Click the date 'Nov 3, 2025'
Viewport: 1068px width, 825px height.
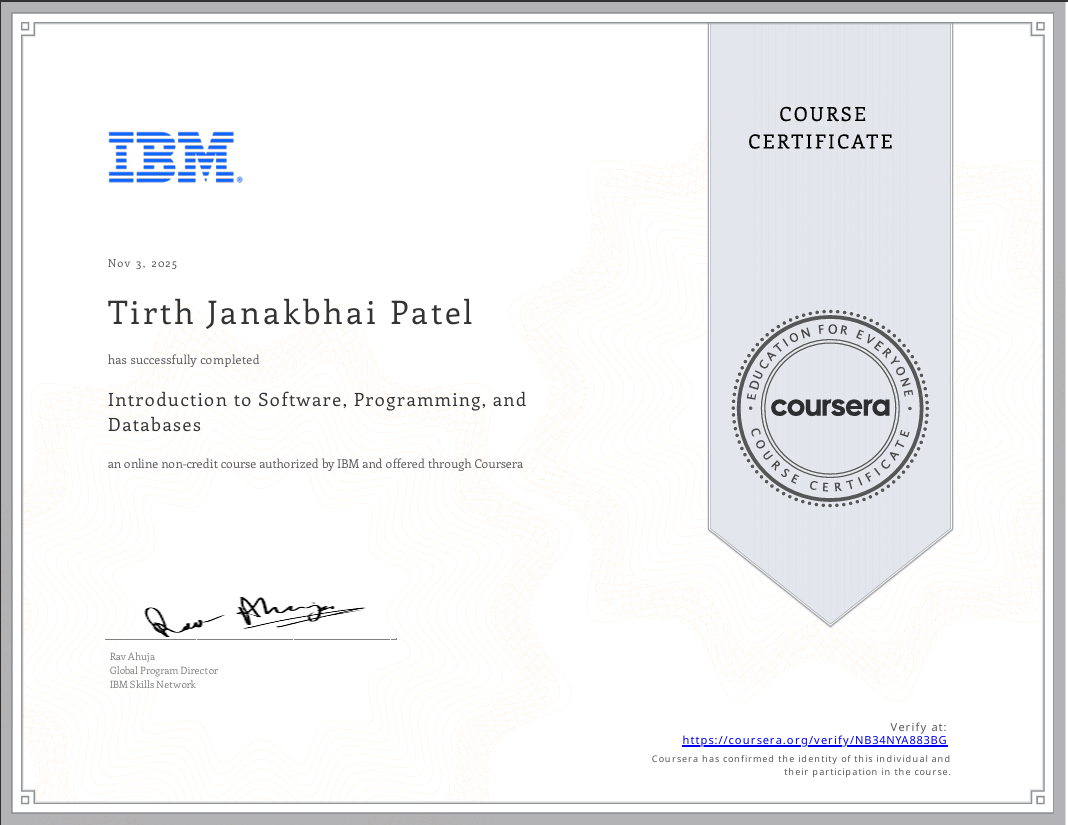pos(142,263)
